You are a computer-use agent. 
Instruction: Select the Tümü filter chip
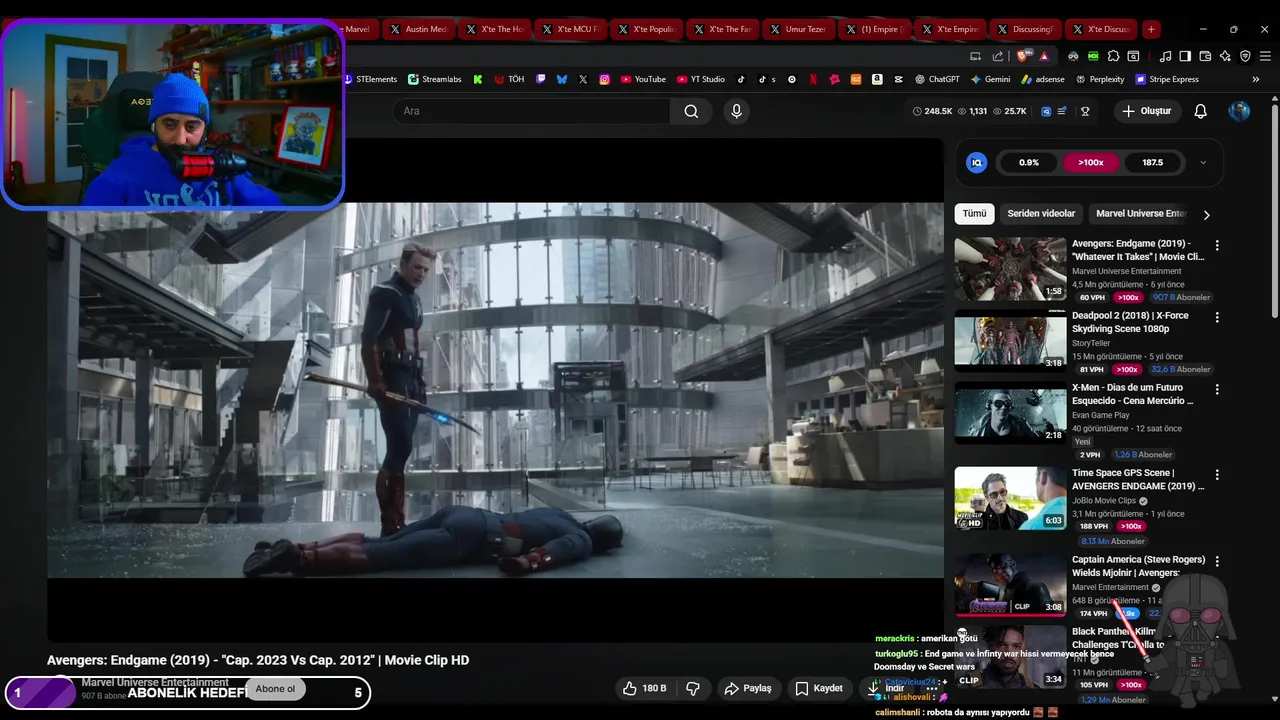[x=974, y=213]
